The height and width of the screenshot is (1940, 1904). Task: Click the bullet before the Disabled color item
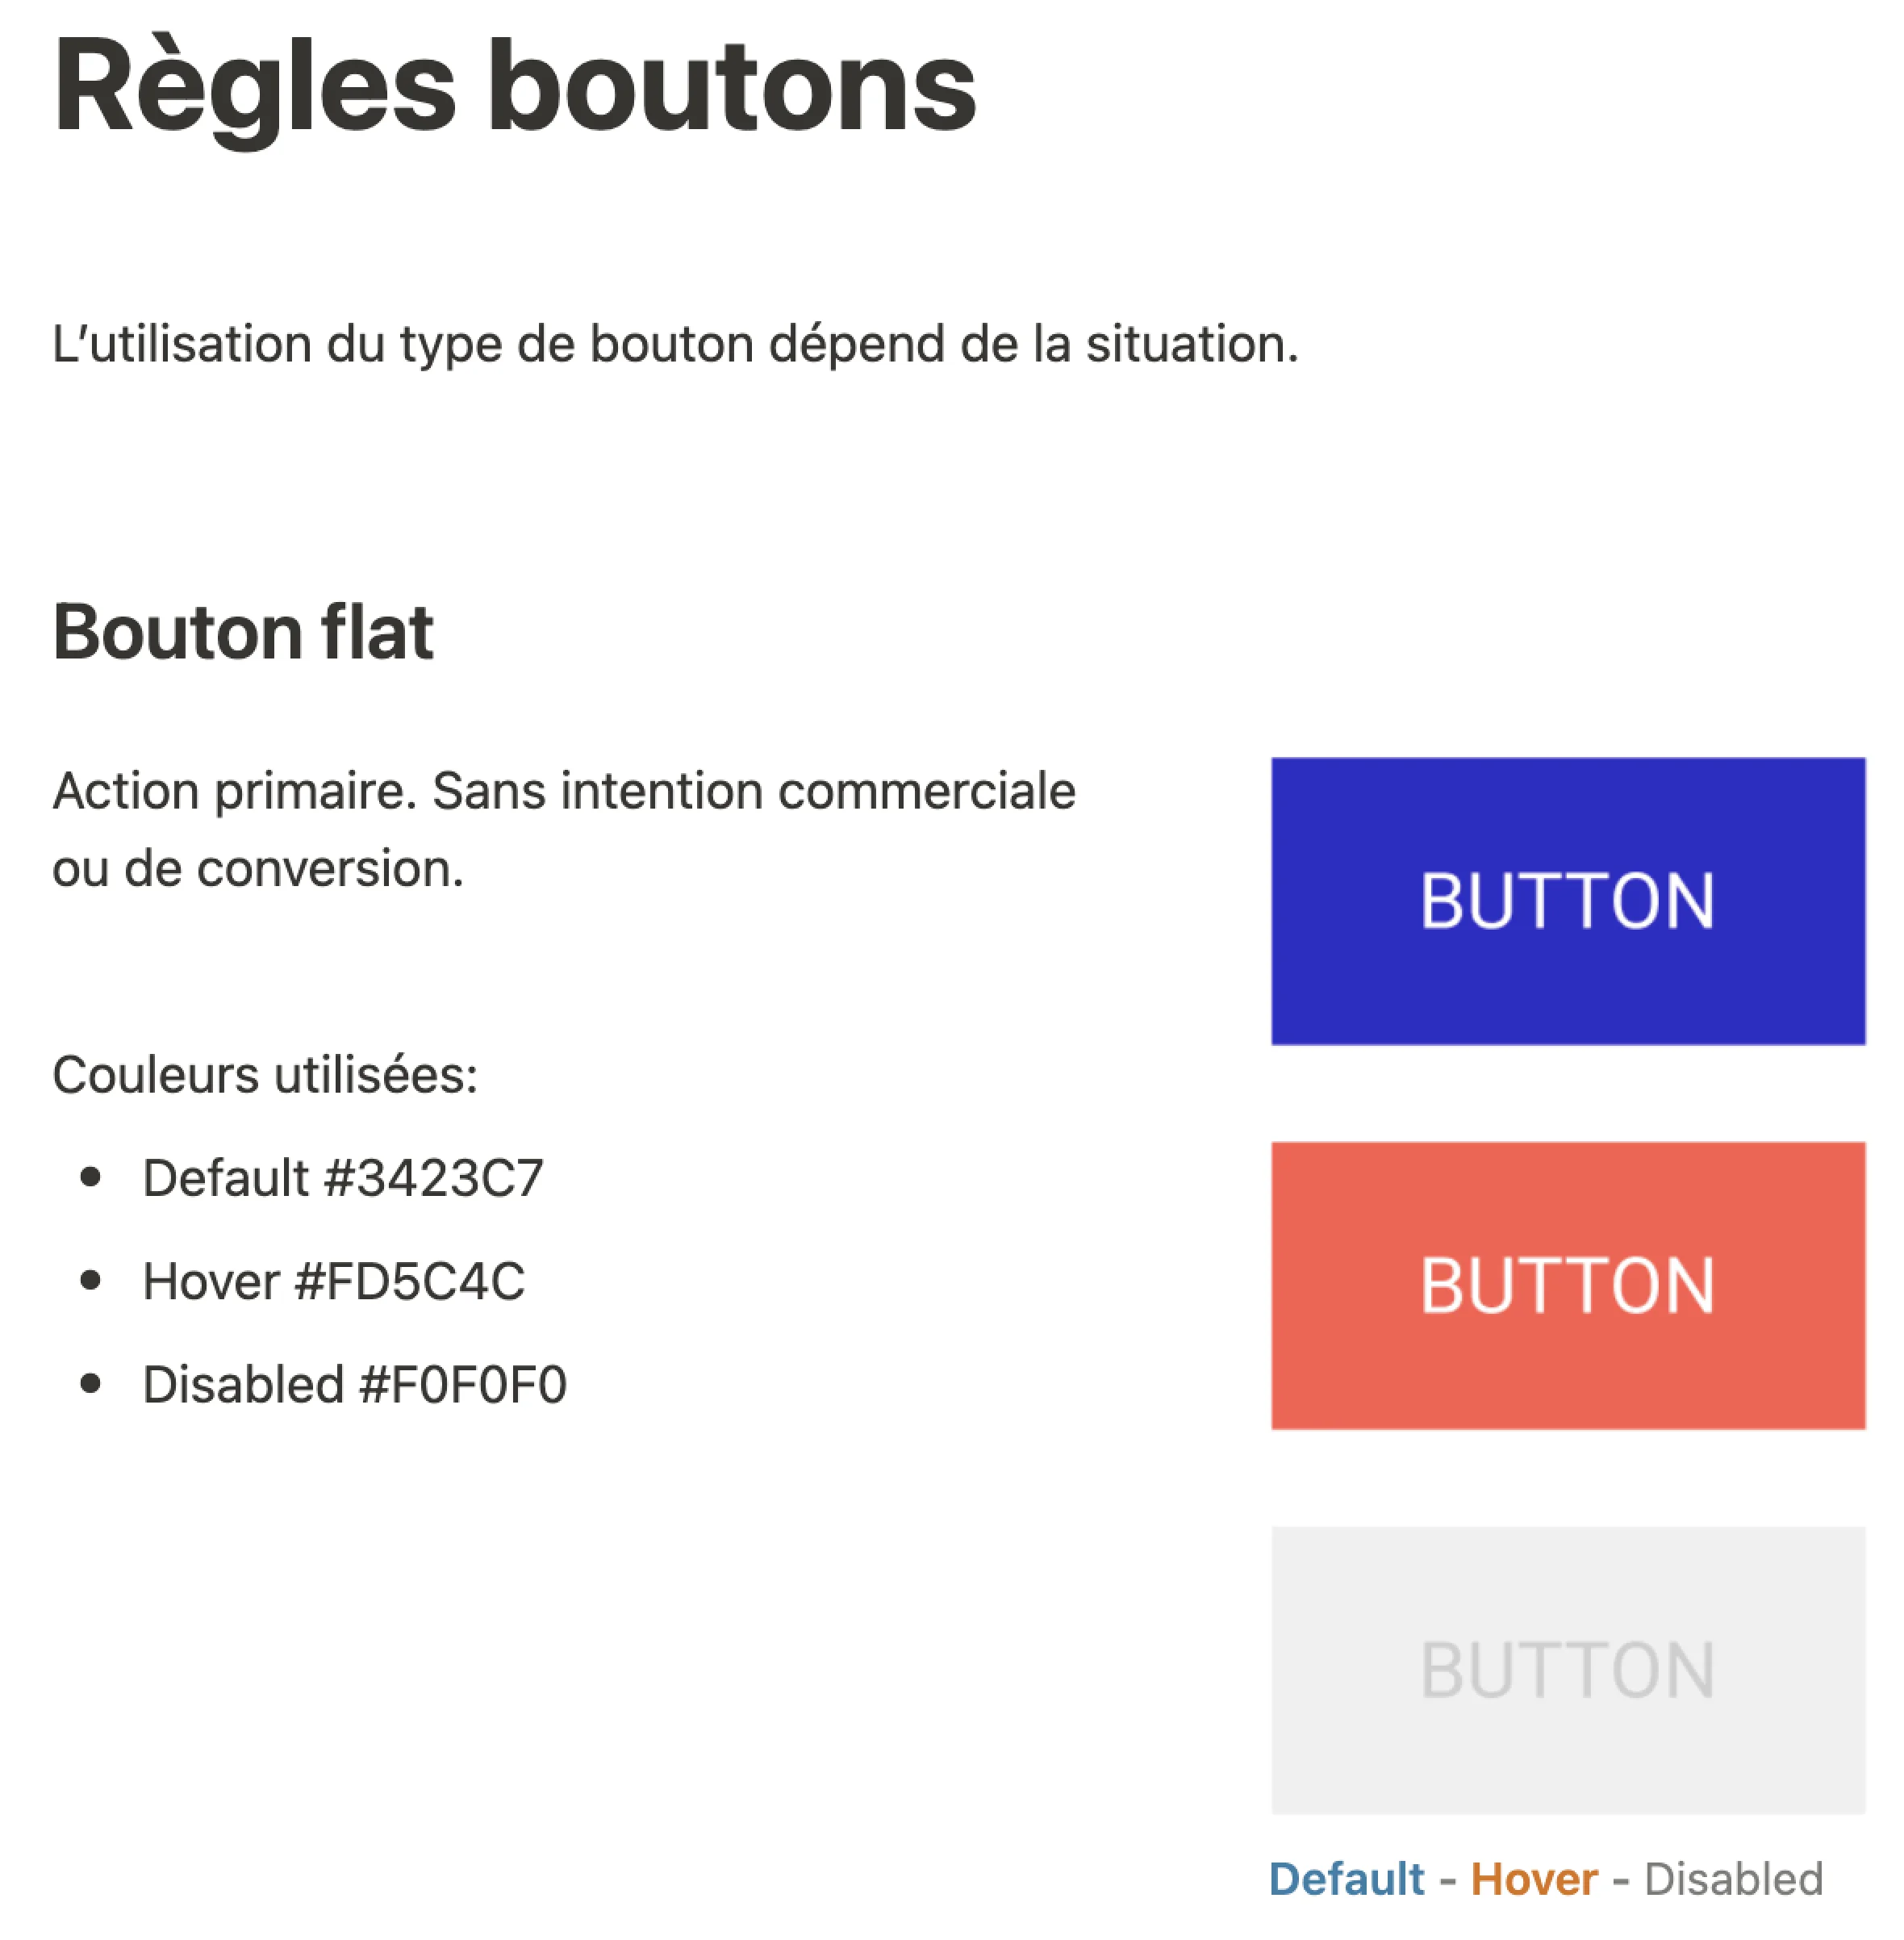click(91, 1384)
